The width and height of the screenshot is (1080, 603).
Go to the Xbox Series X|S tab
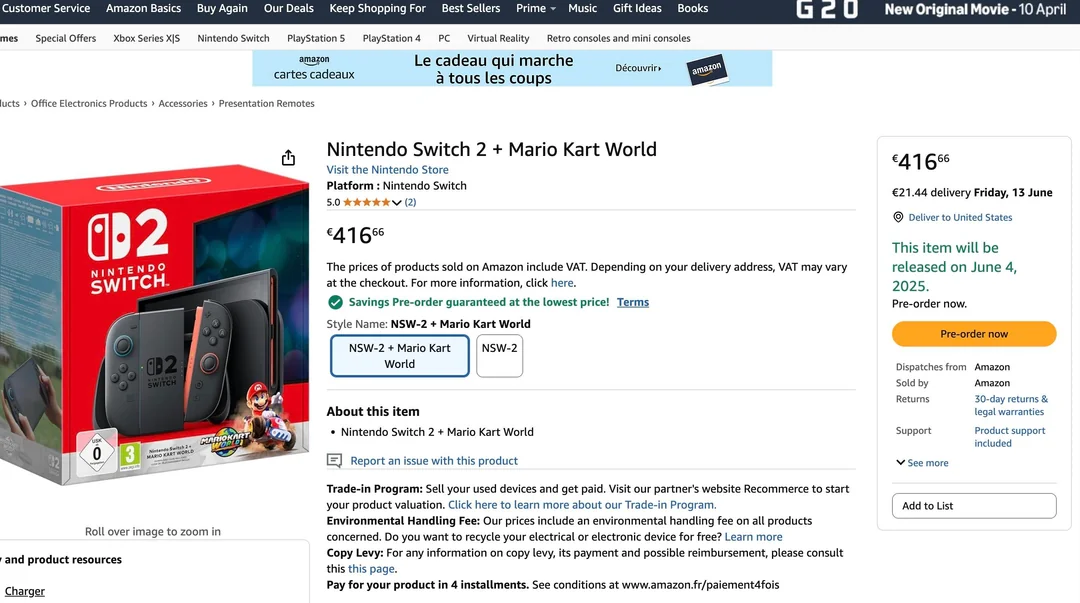click(x=146, y=38)
